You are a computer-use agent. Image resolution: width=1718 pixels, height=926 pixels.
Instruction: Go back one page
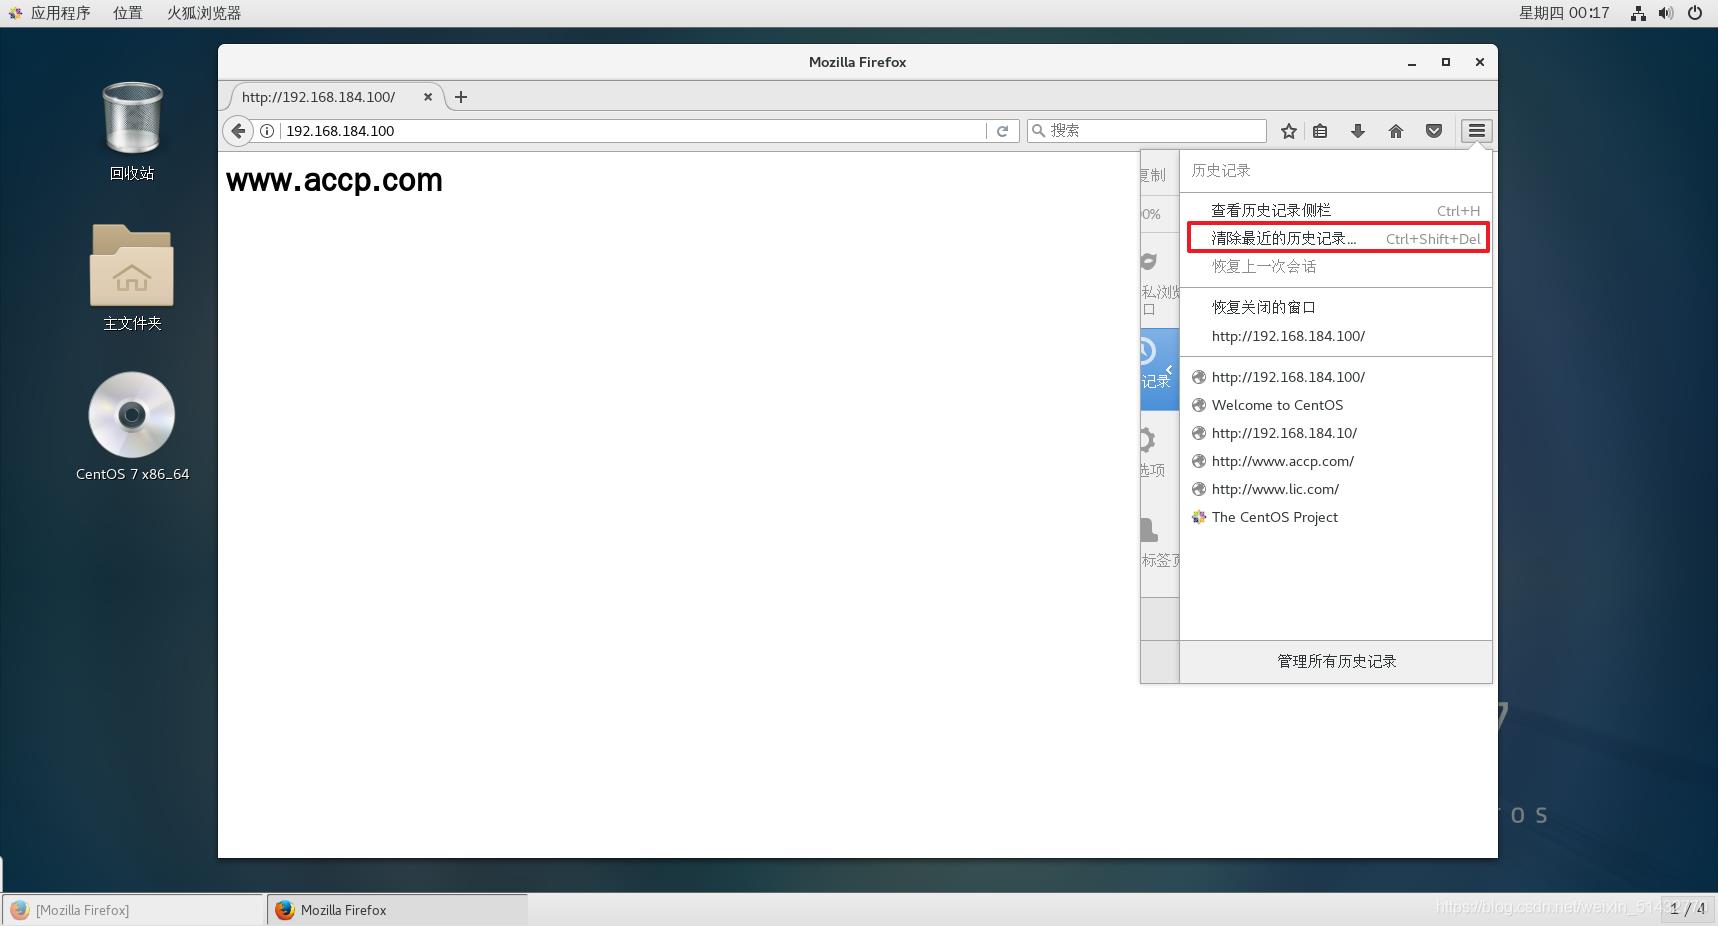[x=238, y=131]
